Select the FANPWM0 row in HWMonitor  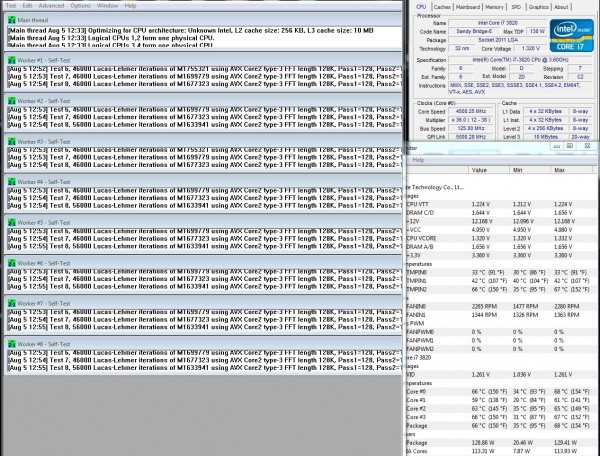501,332
